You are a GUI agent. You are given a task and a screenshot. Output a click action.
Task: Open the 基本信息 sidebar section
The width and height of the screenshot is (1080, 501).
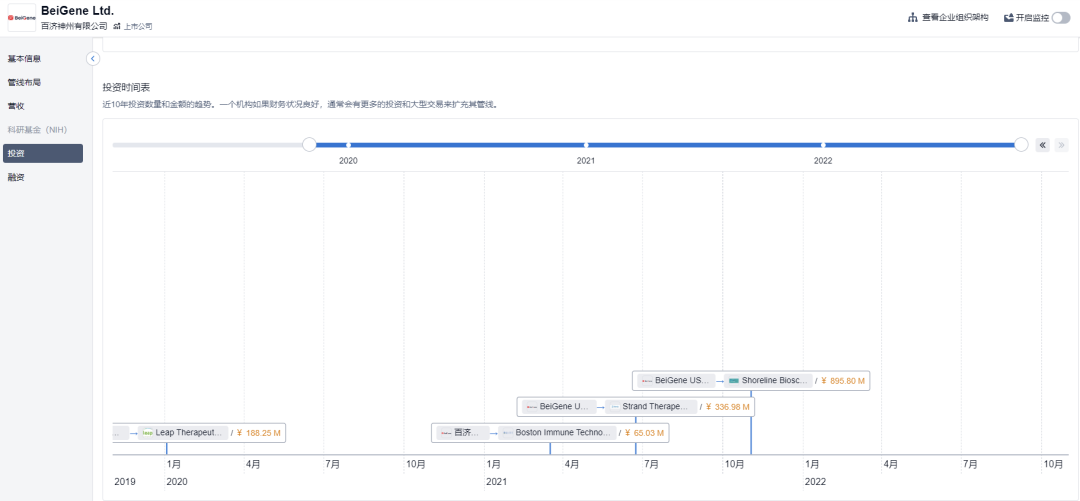(25, 59)
